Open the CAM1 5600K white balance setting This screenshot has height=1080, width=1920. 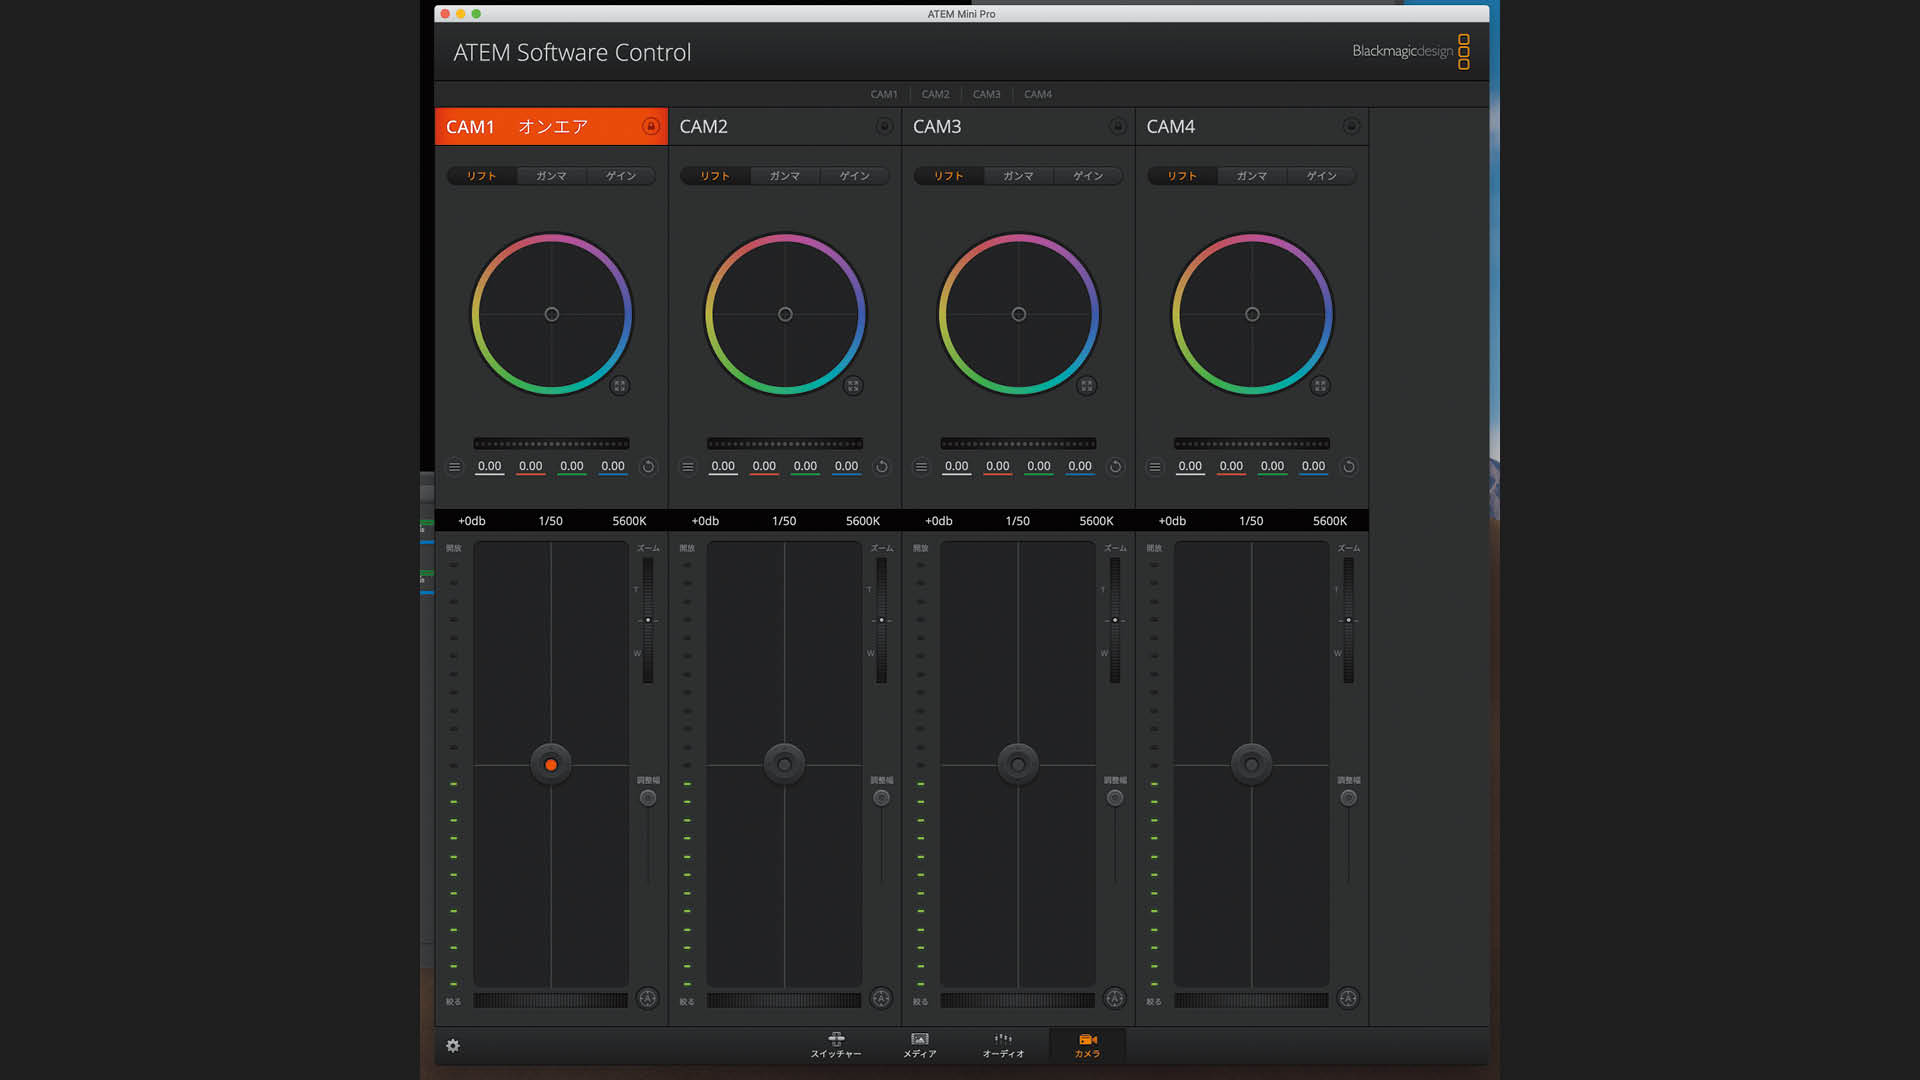point(630,521)
